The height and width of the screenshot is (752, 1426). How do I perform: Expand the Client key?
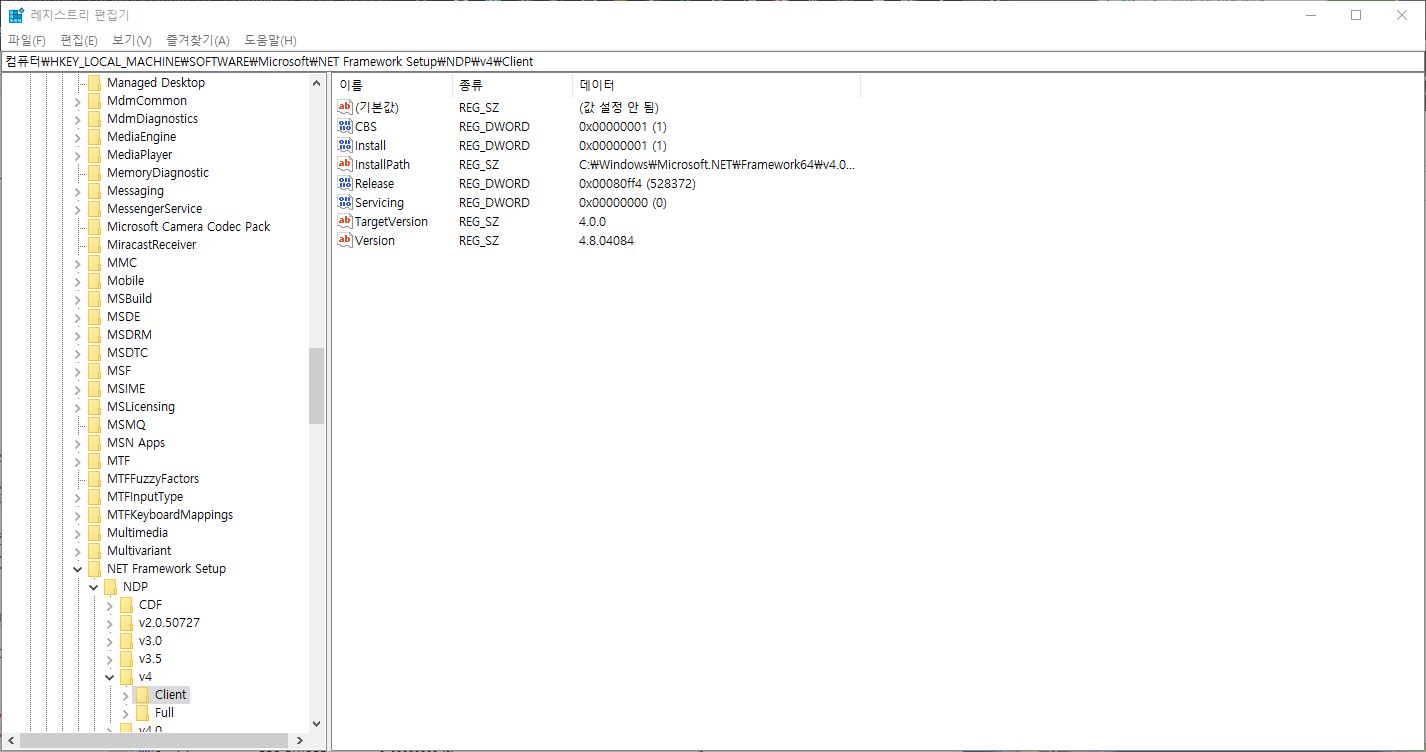pyautogui.click(x=126, y=695)
